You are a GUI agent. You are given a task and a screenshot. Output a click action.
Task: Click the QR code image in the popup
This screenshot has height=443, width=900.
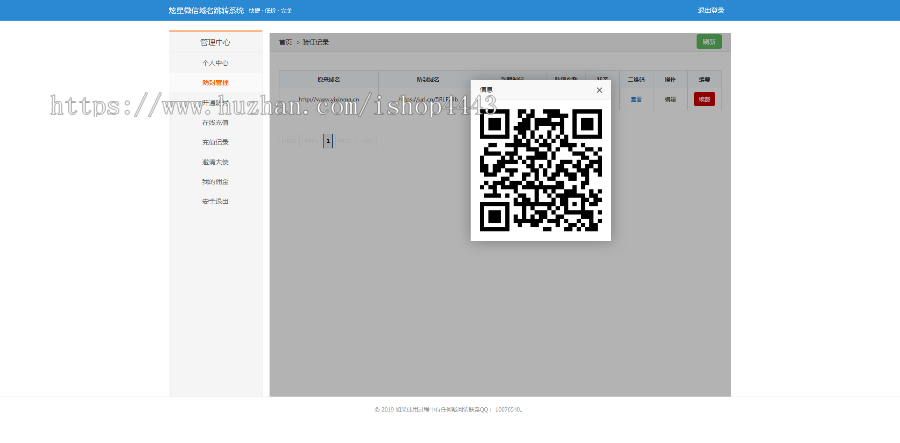(x=541, y=170)
